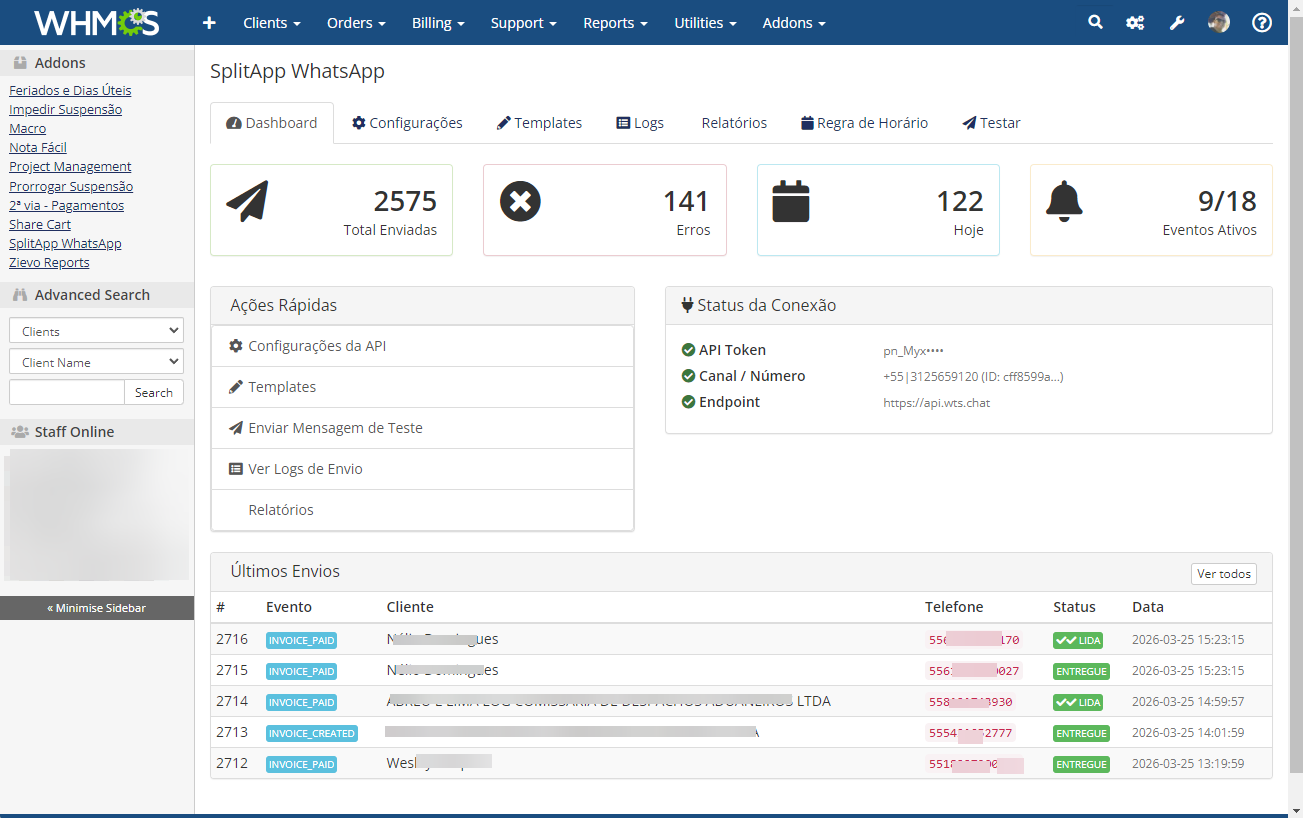1303x818 pixels.
Task: Open the search magnifier icon
Action: pos(1096,22)
